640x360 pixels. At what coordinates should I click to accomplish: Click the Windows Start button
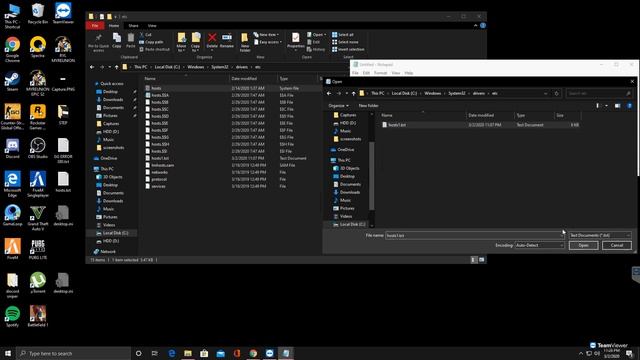(8, 353)
